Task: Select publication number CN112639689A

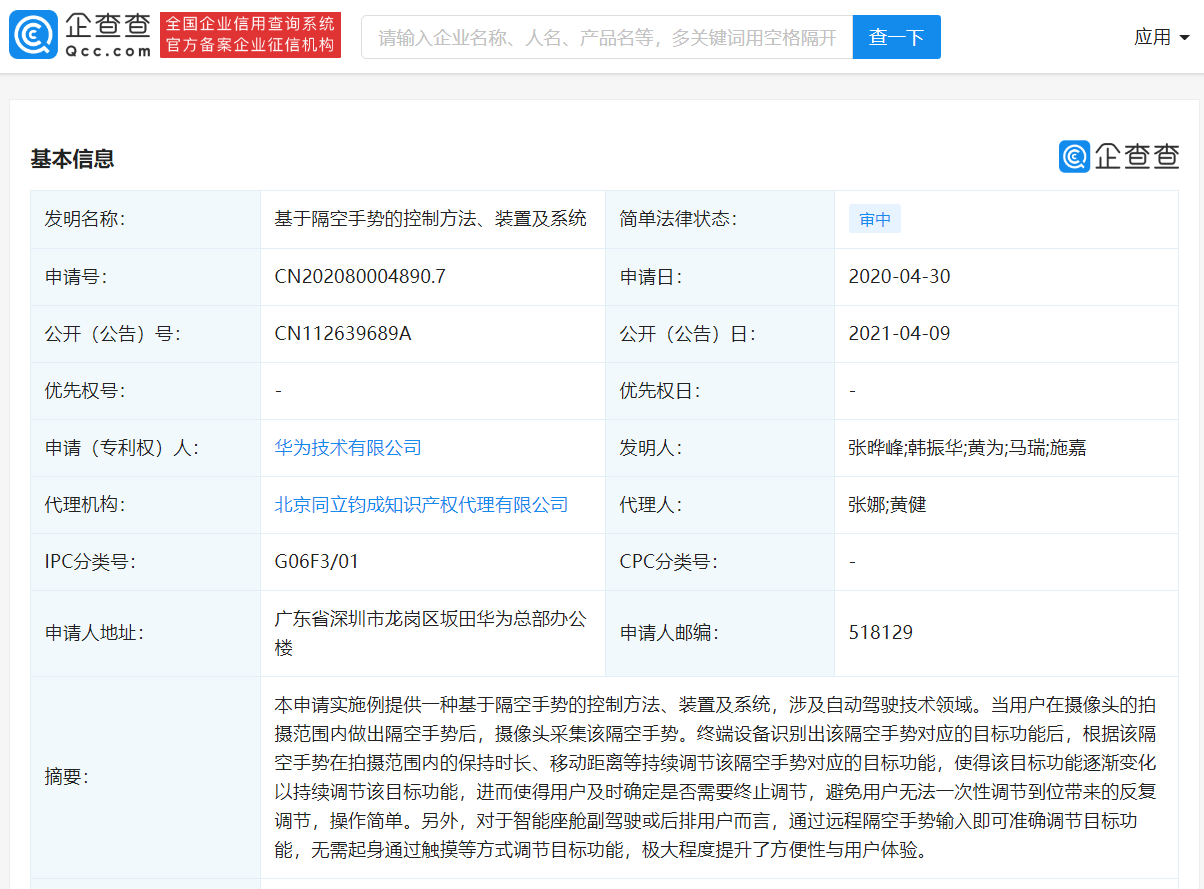Action: pyautogui.click(x=343, y=334)
